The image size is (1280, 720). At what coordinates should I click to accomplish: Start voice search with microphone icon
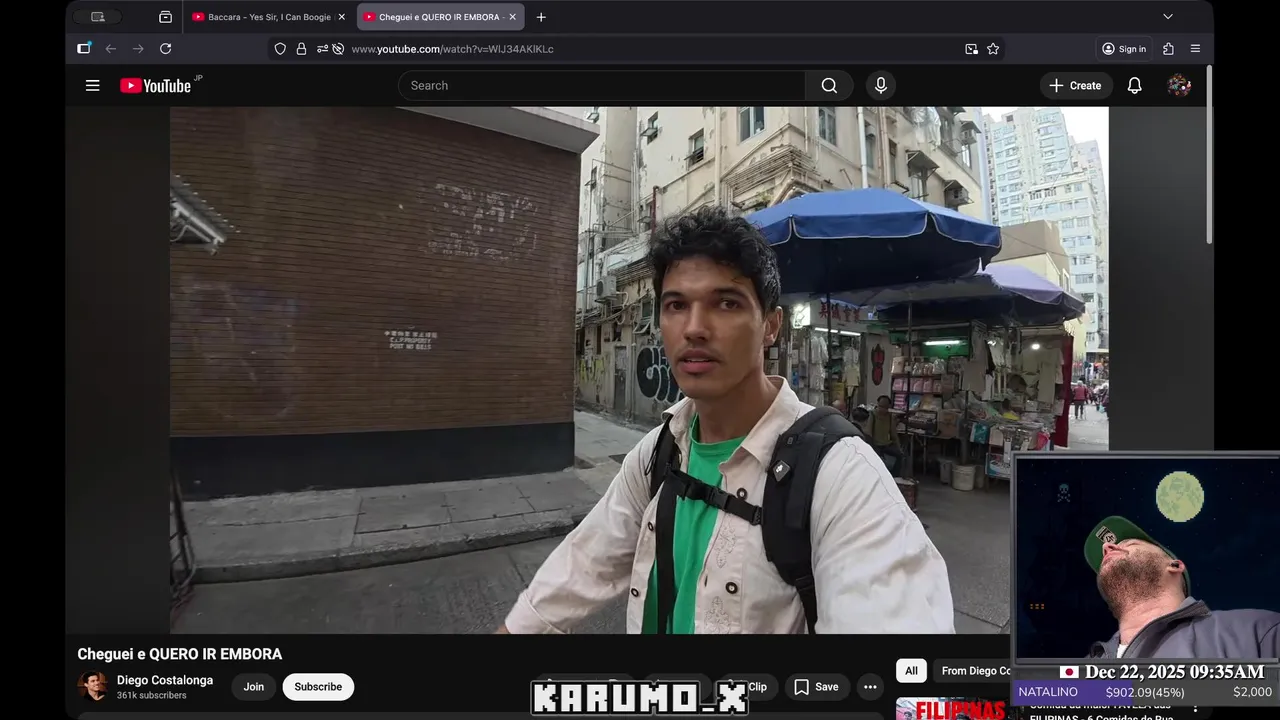point(881,86)
